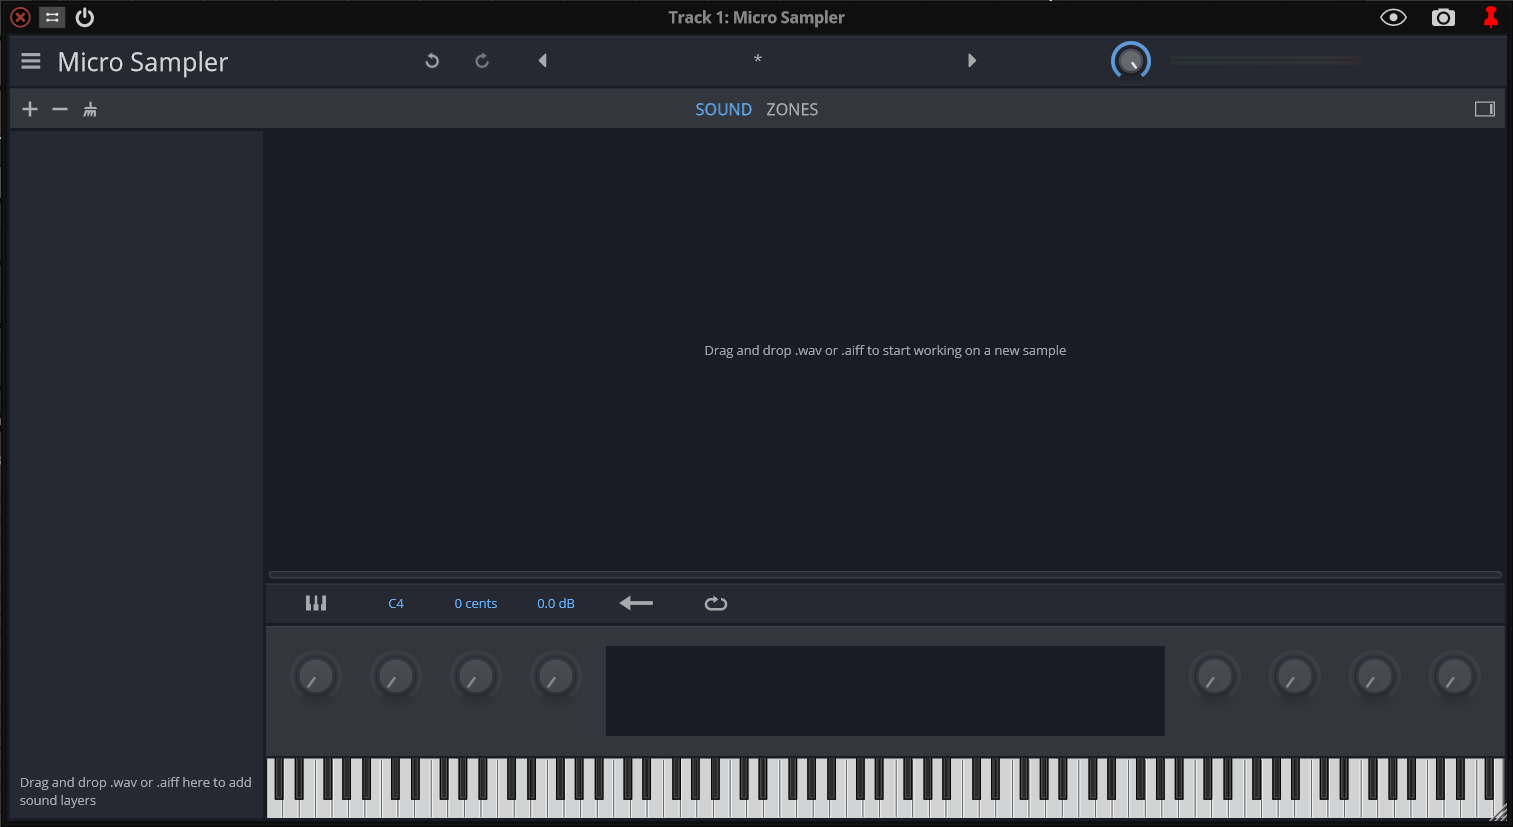Toggle the reverse playback arrow icon
This screenshot has width=1513, height=827.
pyautogui.click(x=636, y=603)
